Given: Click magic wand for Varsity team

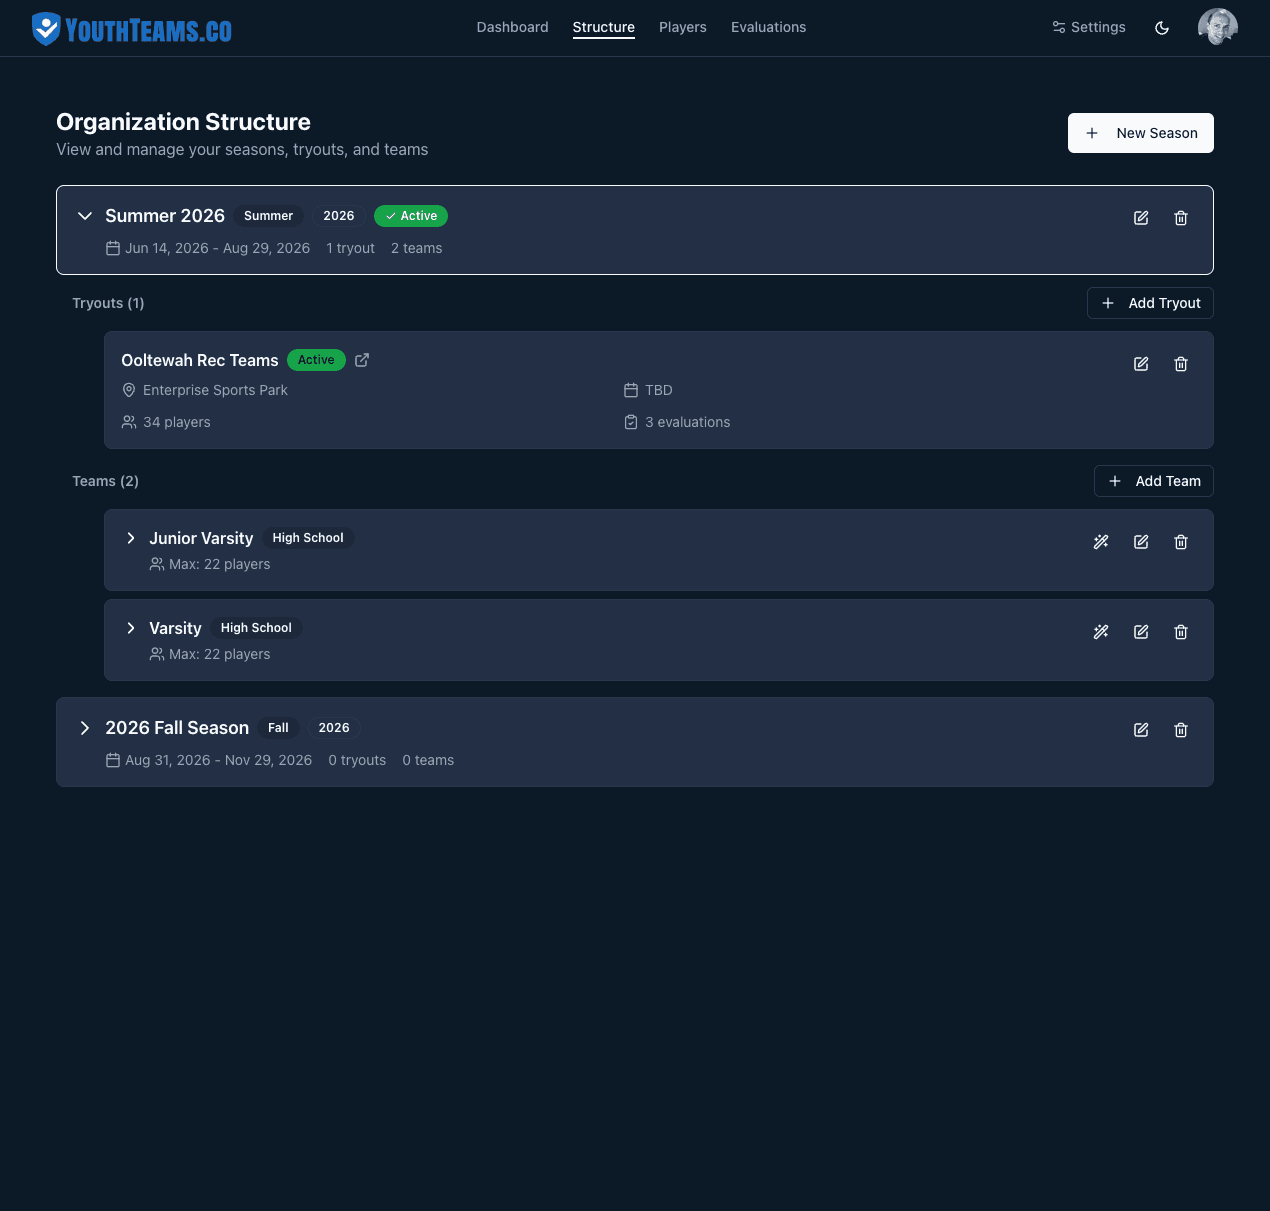Looking at the screenshot, I should coord(1101,632).
